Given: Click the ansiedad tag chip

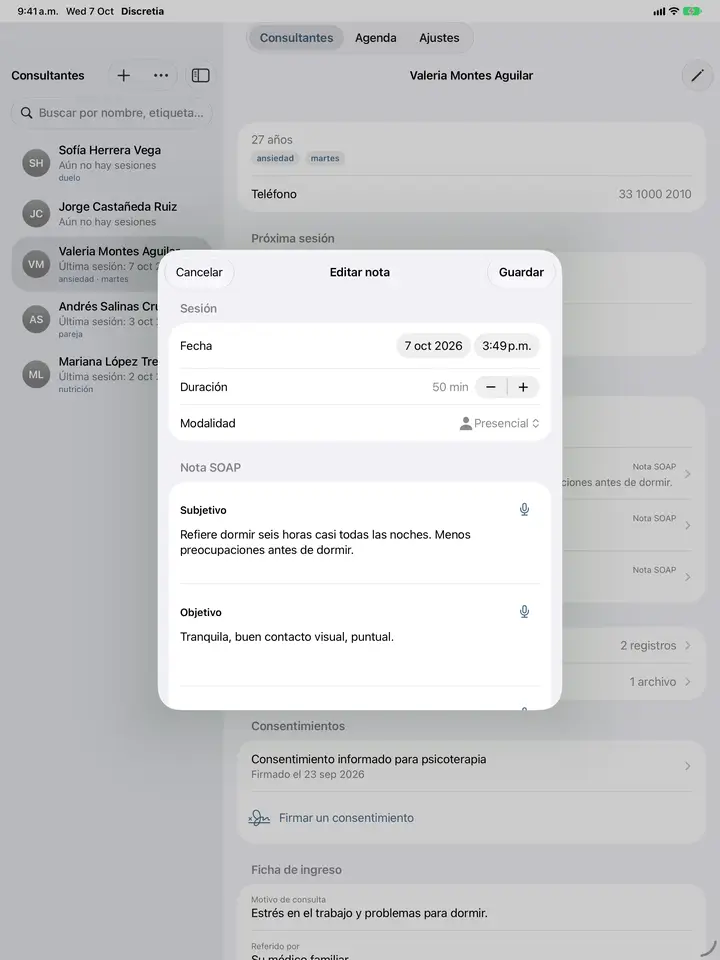Looking at the screenshot, I should coord(275,158).
